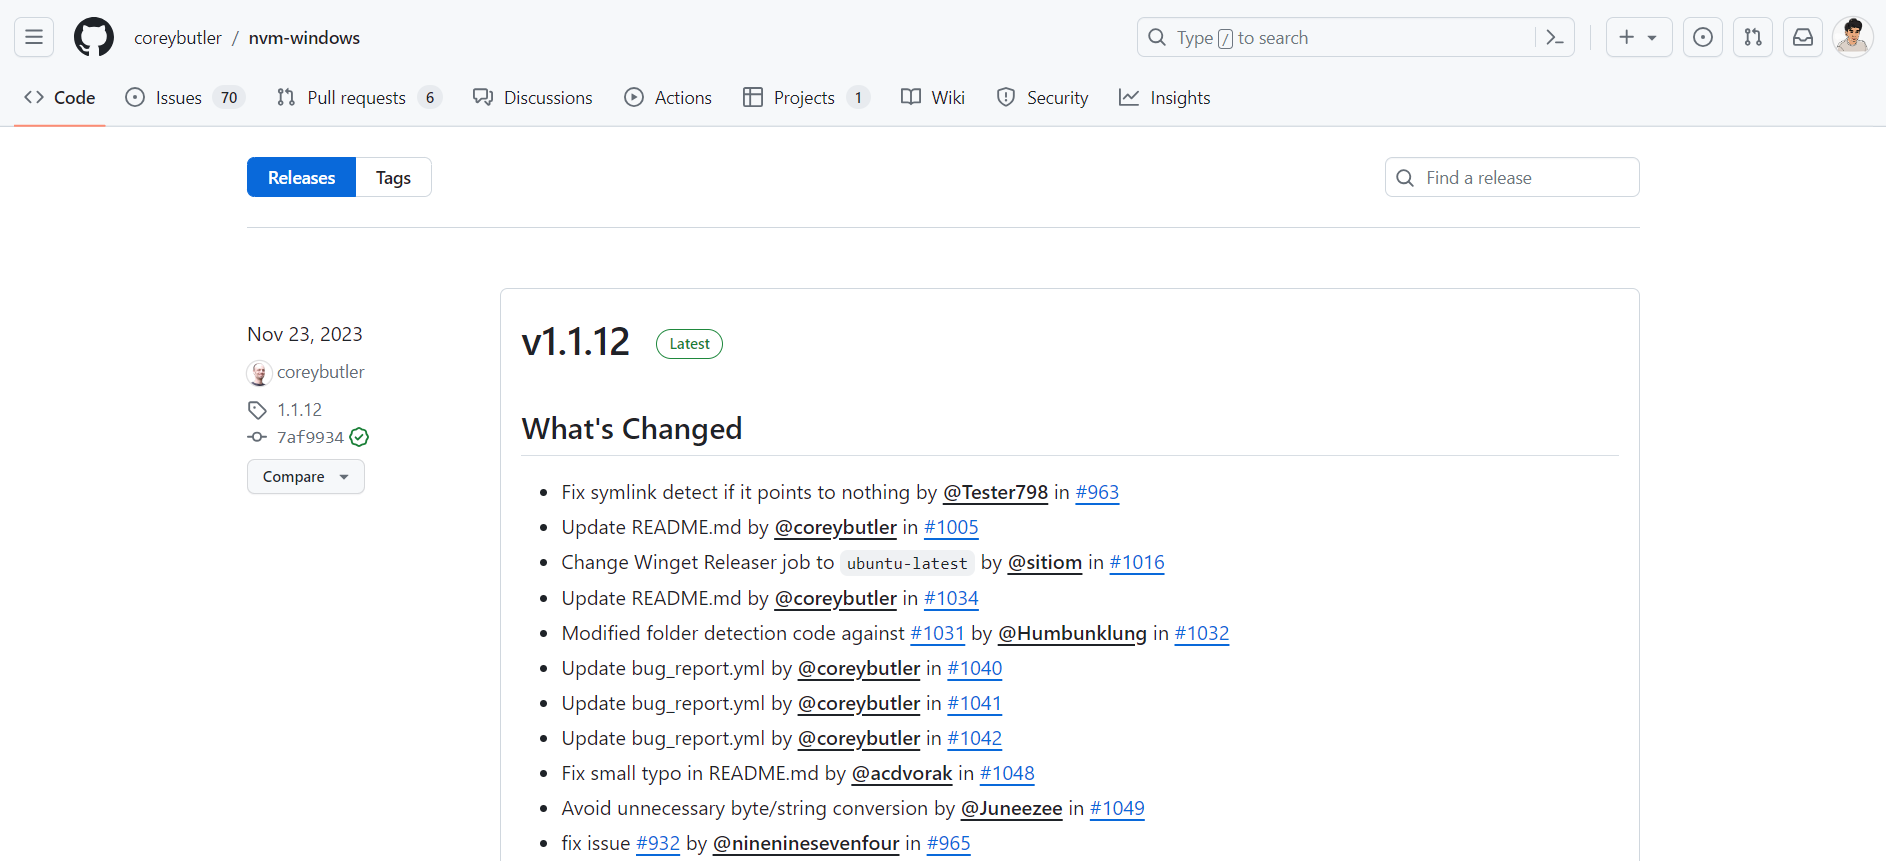Expand the Compare dropdown
1886x861 pixels.
(x=306, y=476)
